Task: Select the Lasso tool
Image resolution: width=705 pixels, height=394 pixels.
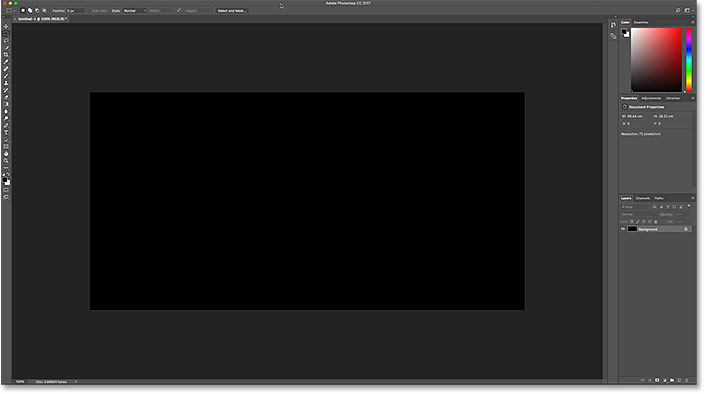Action: (6, 40)
